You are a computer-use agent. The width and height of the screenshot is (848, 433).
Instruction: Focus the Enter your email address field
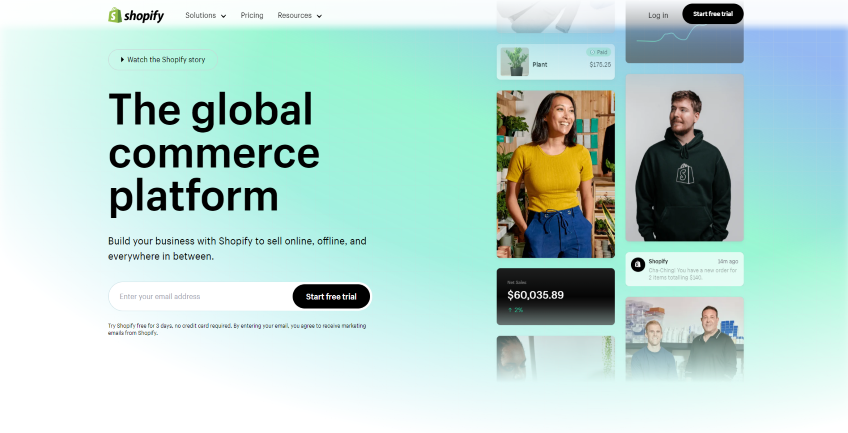click(x=200, y=296)
